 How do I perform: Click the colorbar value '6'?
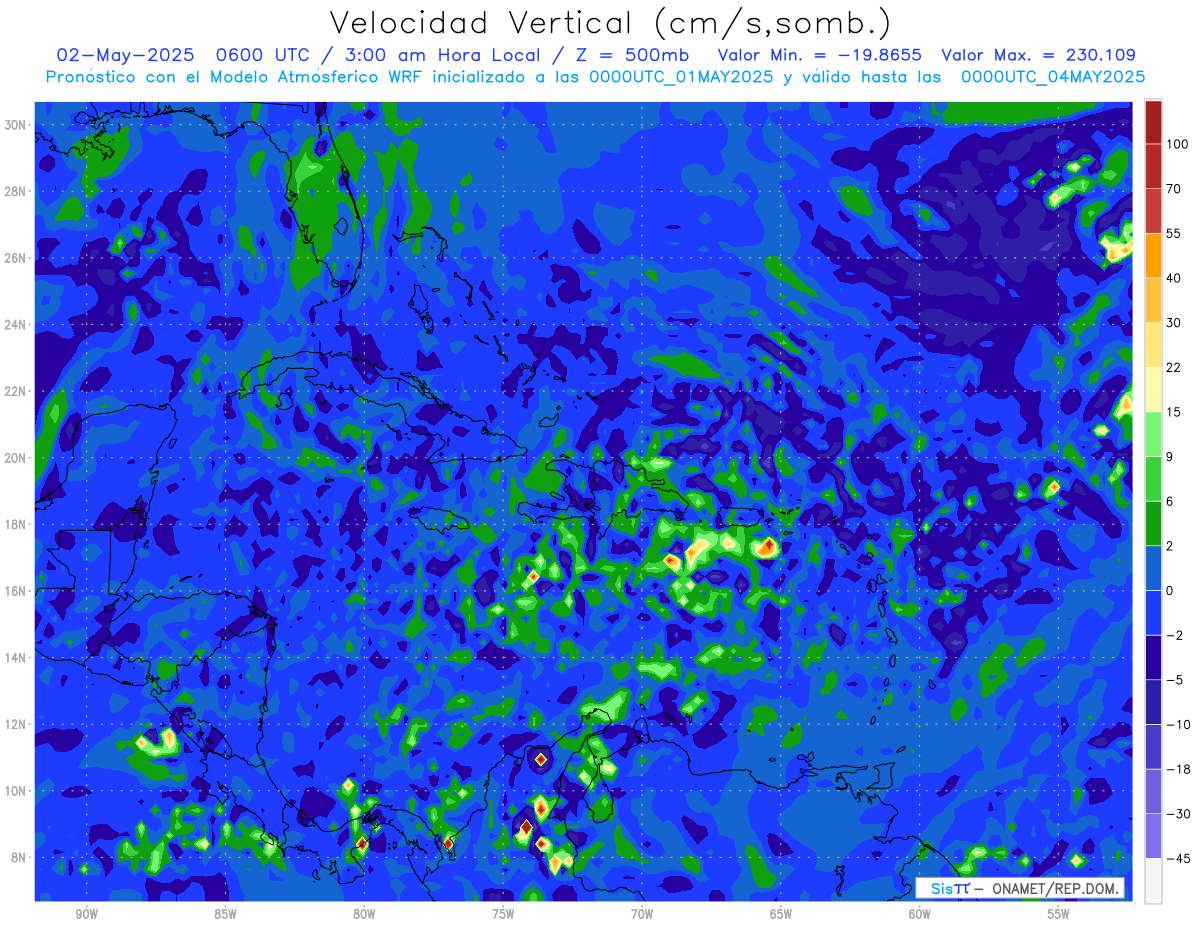1170,501
